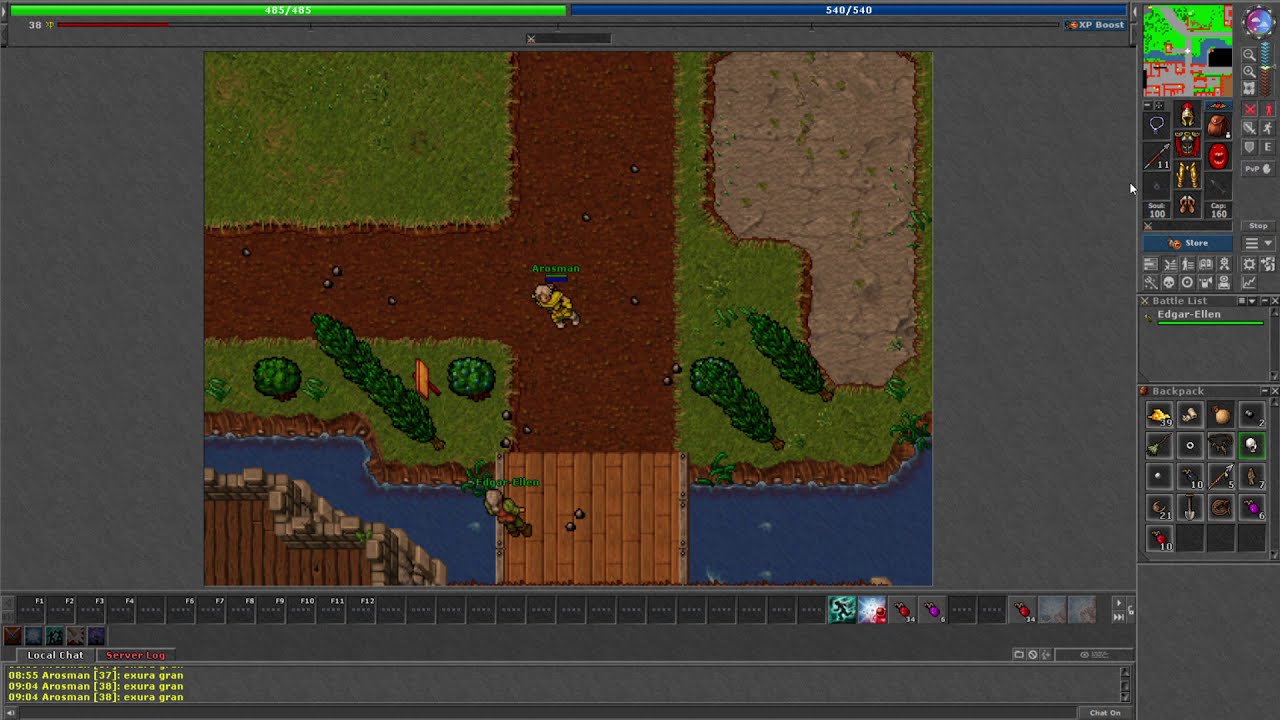Open the skull unjustified points widget
The width and height of the screenshot is (1280, 720).
[x=1168, y=283]
